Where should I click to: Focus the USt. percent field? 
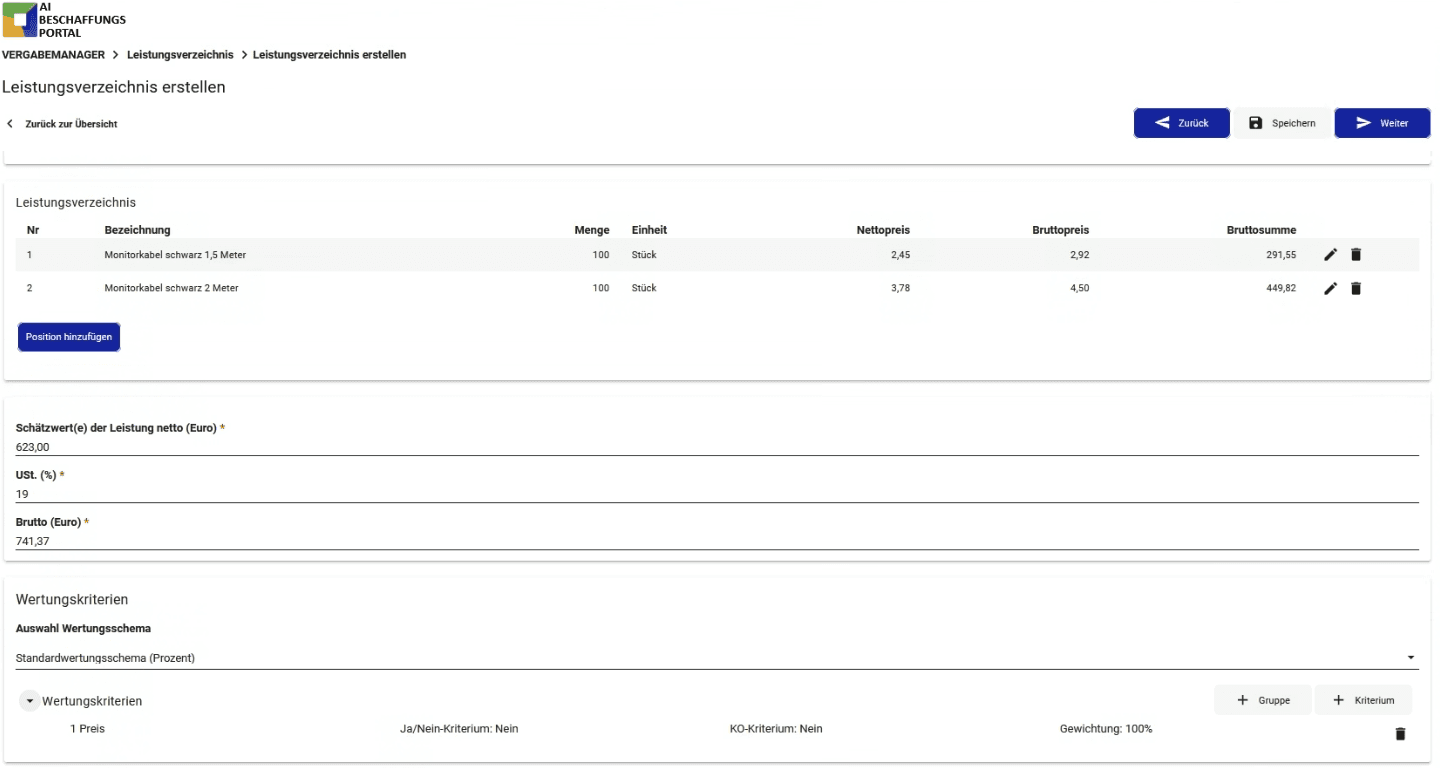pyautogui.click(x=717, y=494)
